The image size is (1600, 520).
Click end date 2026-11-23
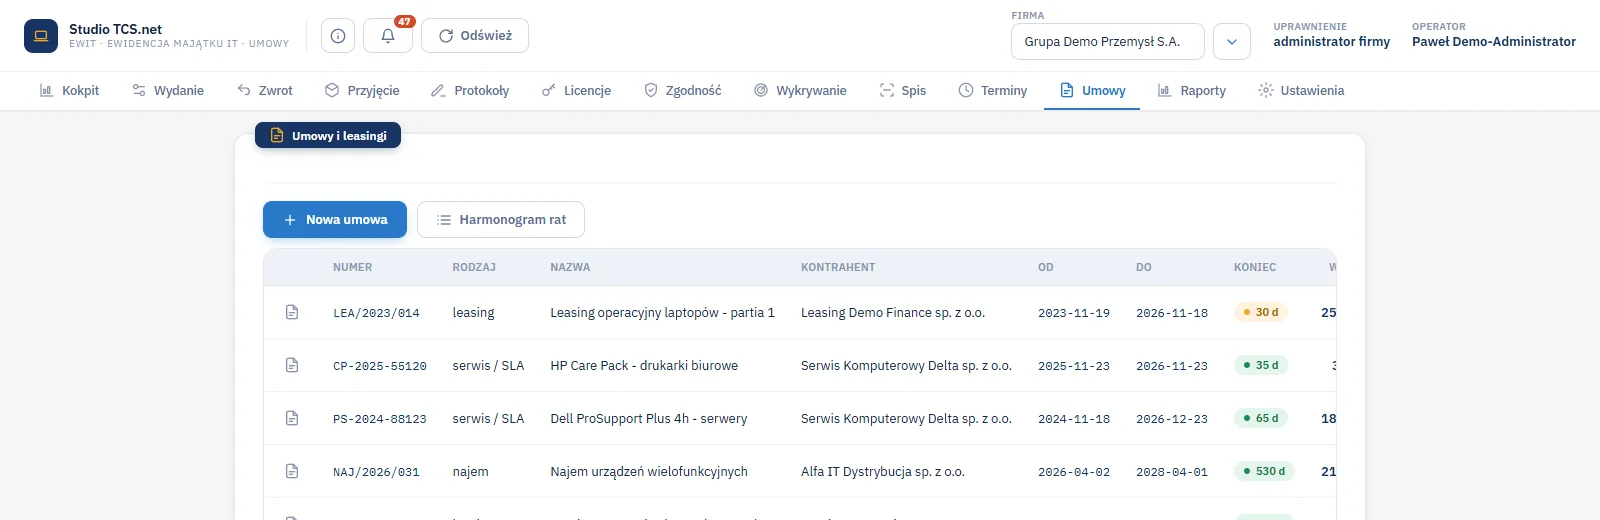pos(1172,366)
